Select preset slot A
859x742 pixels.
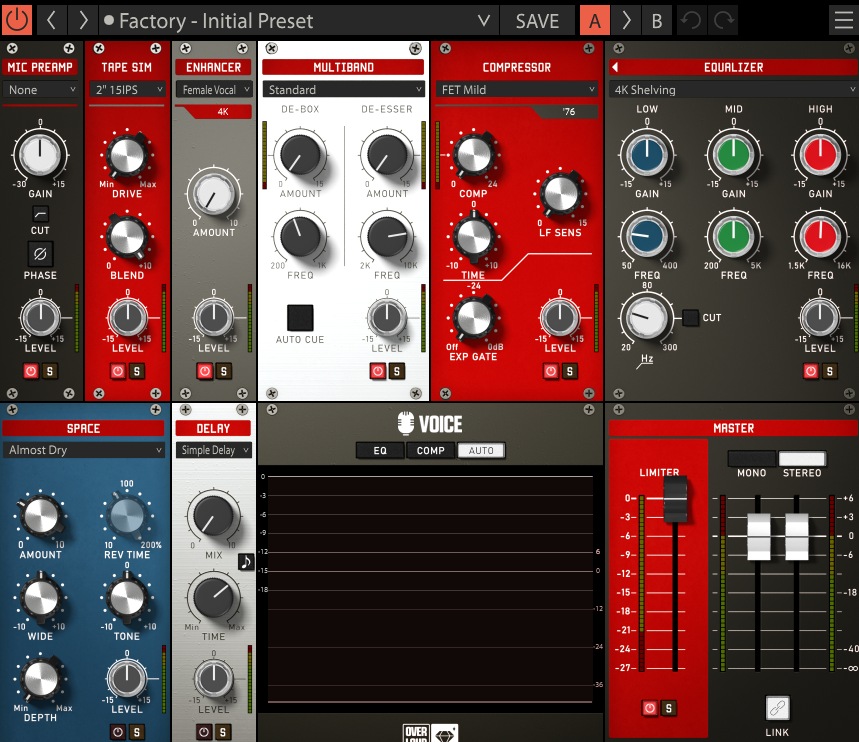pyautogui.click(x=595, y=20)
